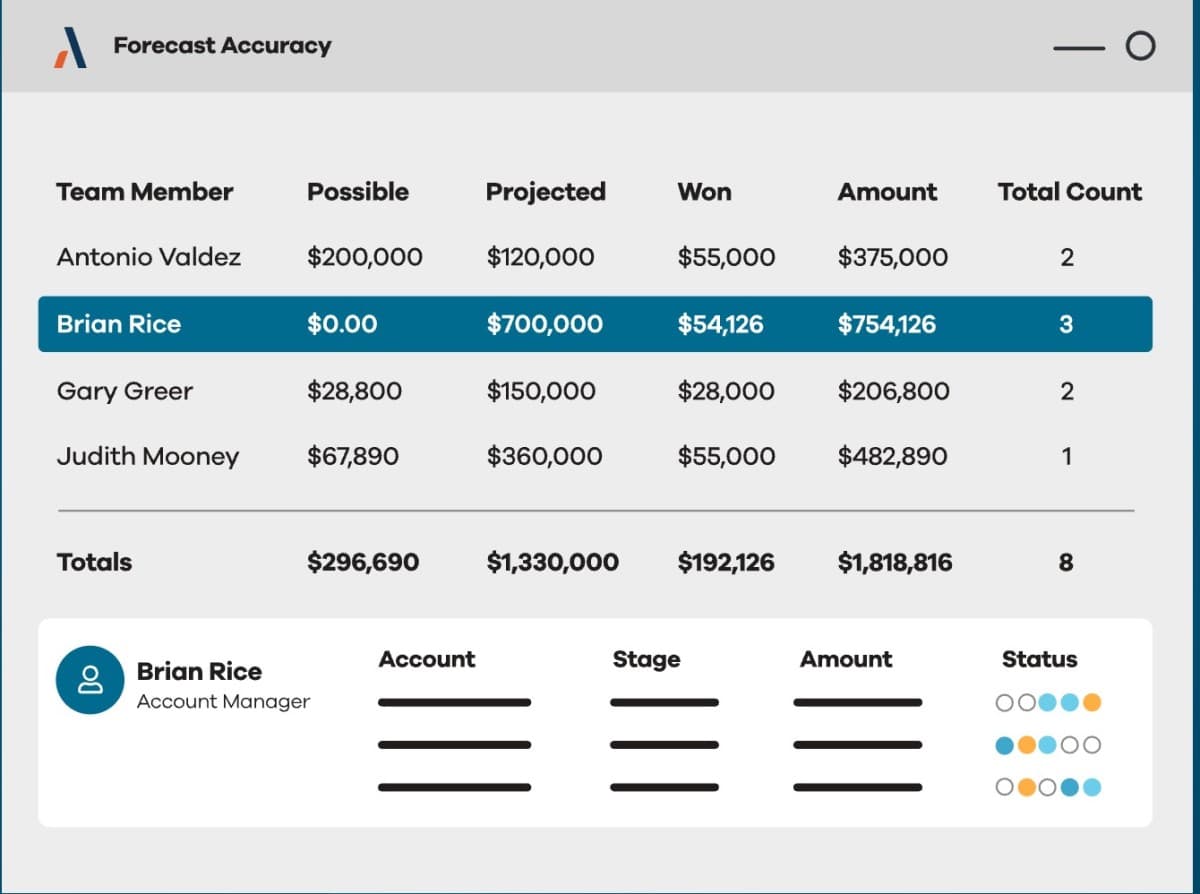Click first blue dot in second status row
Screen dimensions: 1200x894
point(1005,745)
